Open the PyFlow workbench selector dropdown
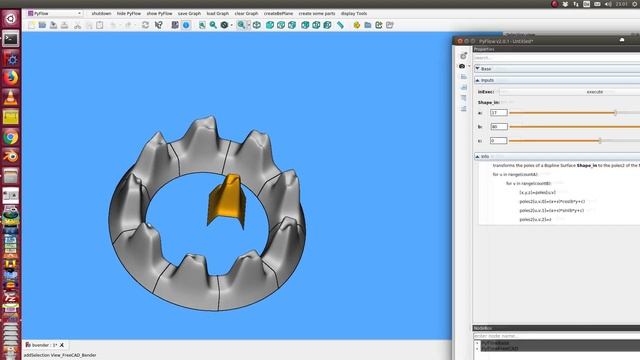640x360 pixels. [54, 13]
